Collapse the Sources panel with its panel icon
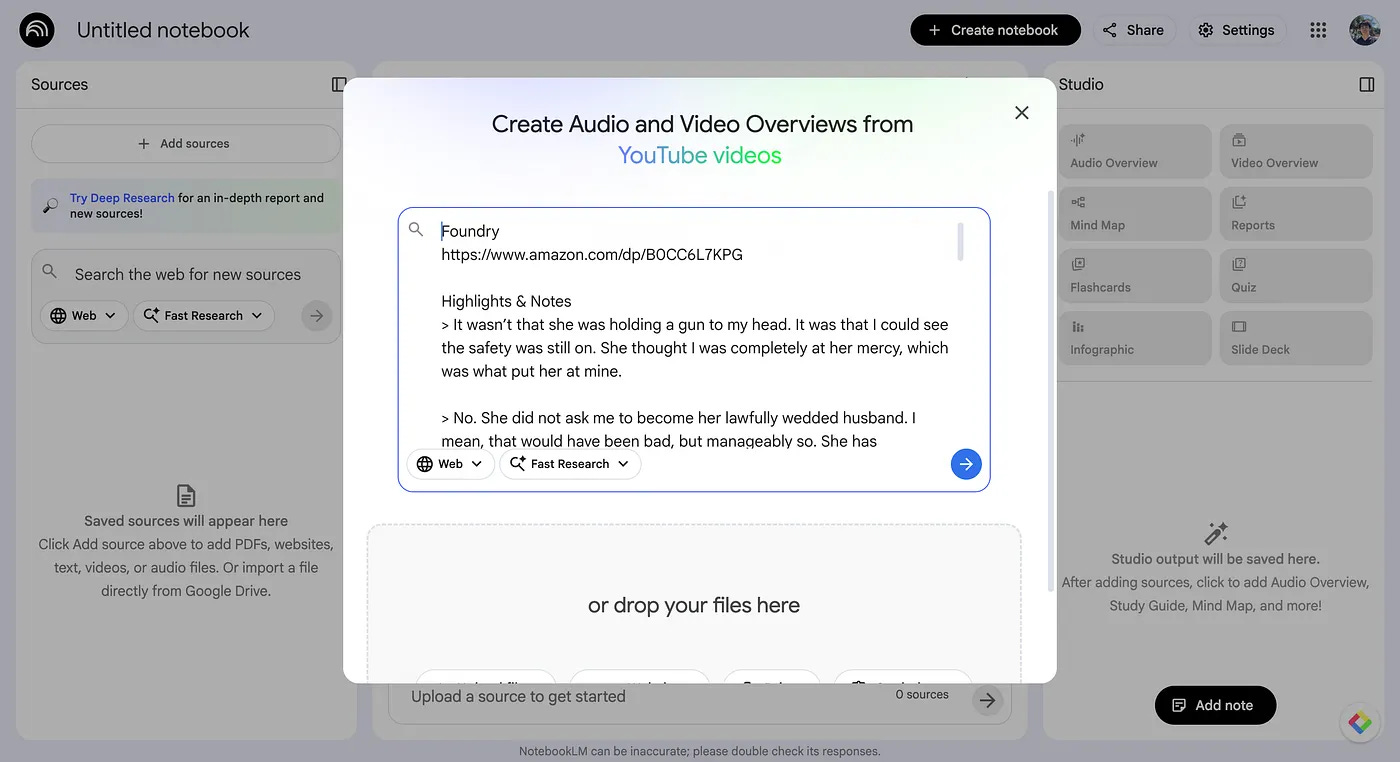 pyautogui.click(x=339, y=84)
